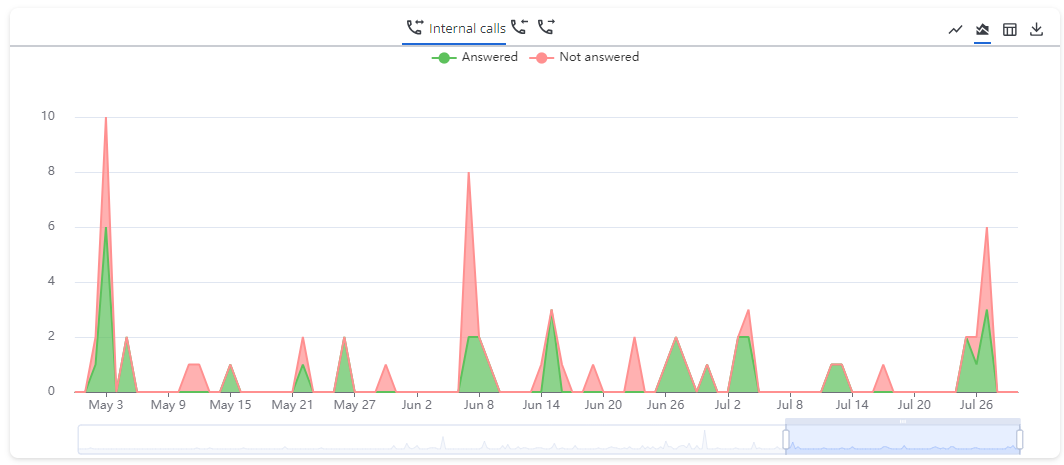This screenshot has height=465, width=1064.
Task: Select the Internal calls tab label
Action: pos(467,28)
